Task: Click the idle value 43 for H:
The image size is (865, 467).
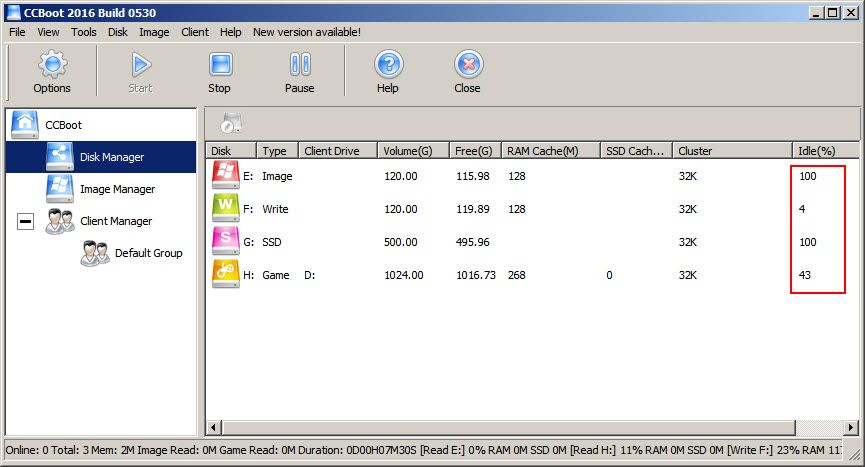Action: 805,275
